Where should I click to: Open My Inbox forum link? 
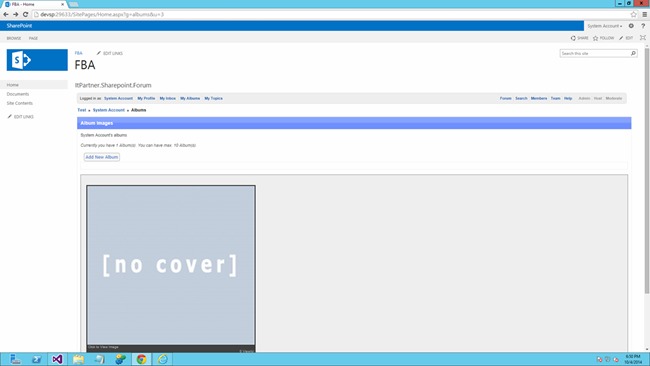click(x=167, y=98)
